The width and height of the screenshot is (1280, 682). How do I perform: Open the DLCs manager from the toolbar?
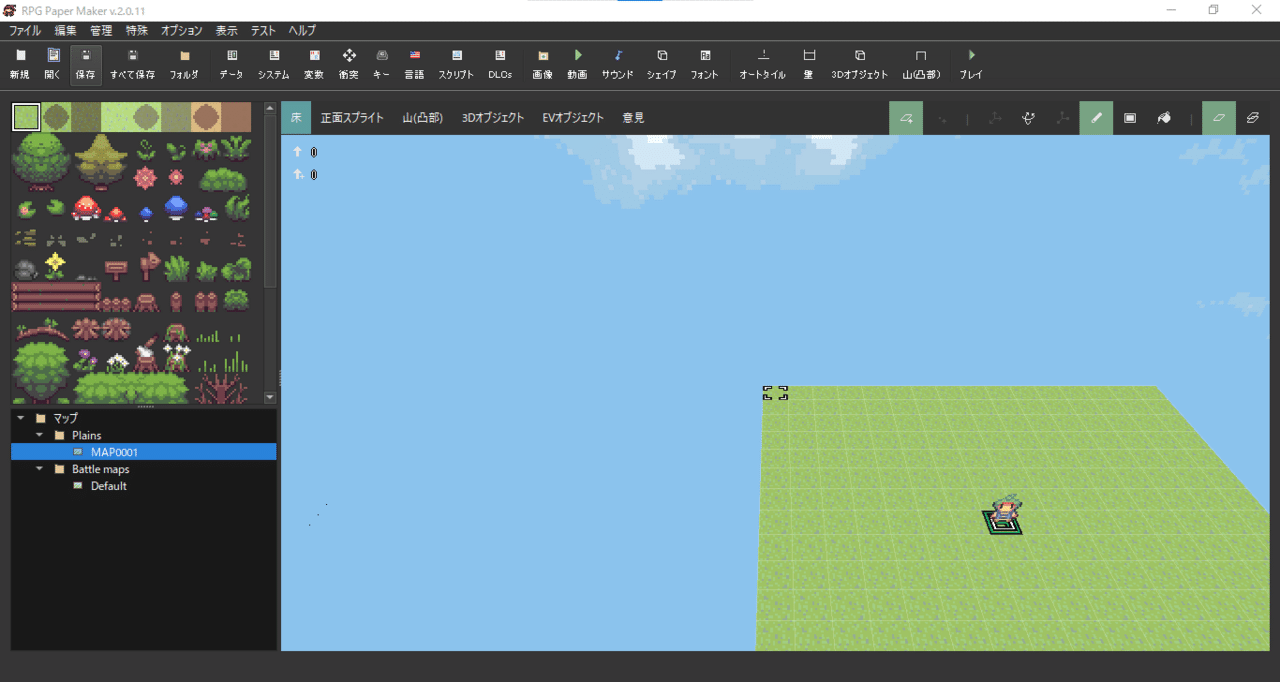(499, 62)
